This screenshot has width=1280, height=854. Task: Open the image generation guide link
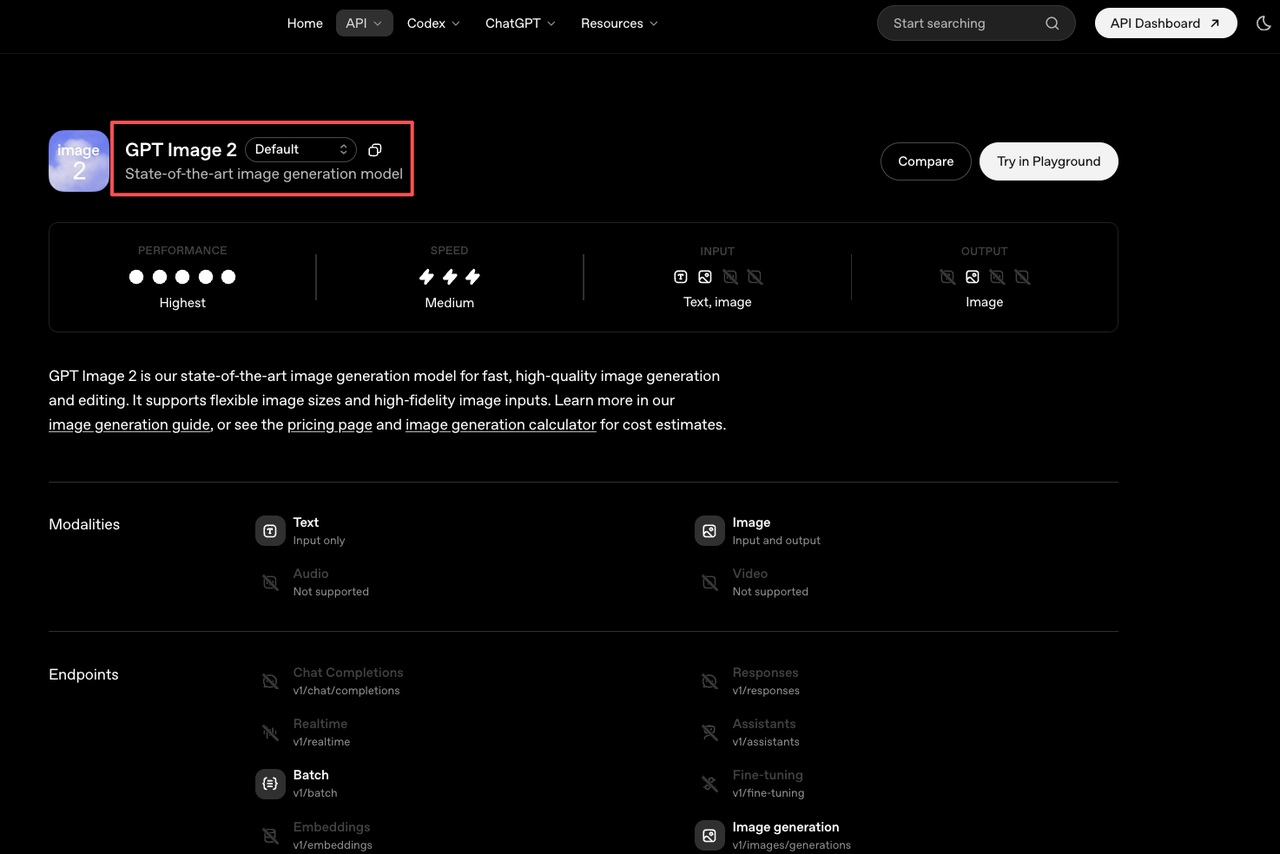pyautogui.click(x=130, y=425)
